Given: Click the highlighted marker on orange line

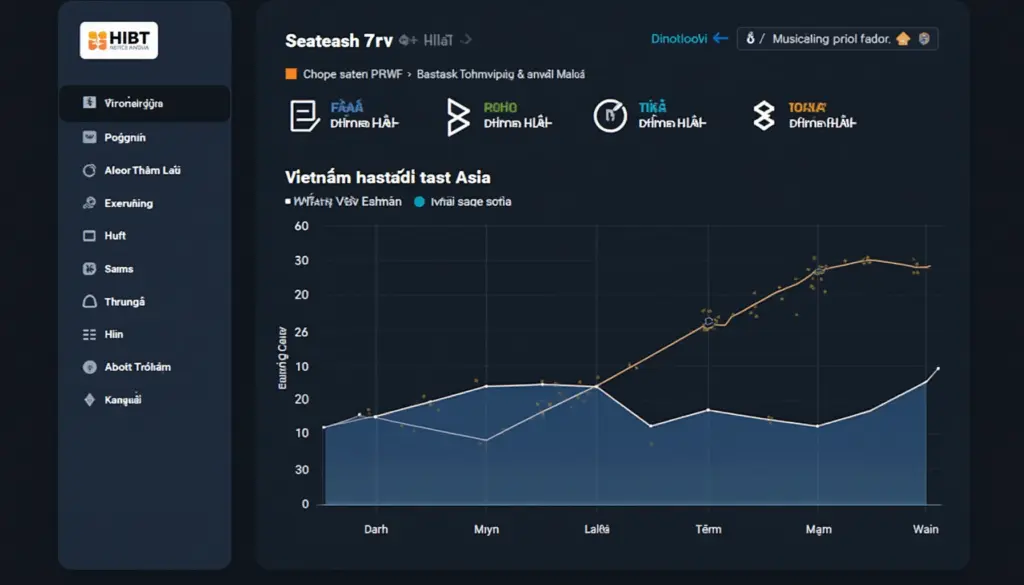Looking at the screenshot, I should tap(709, 322).
